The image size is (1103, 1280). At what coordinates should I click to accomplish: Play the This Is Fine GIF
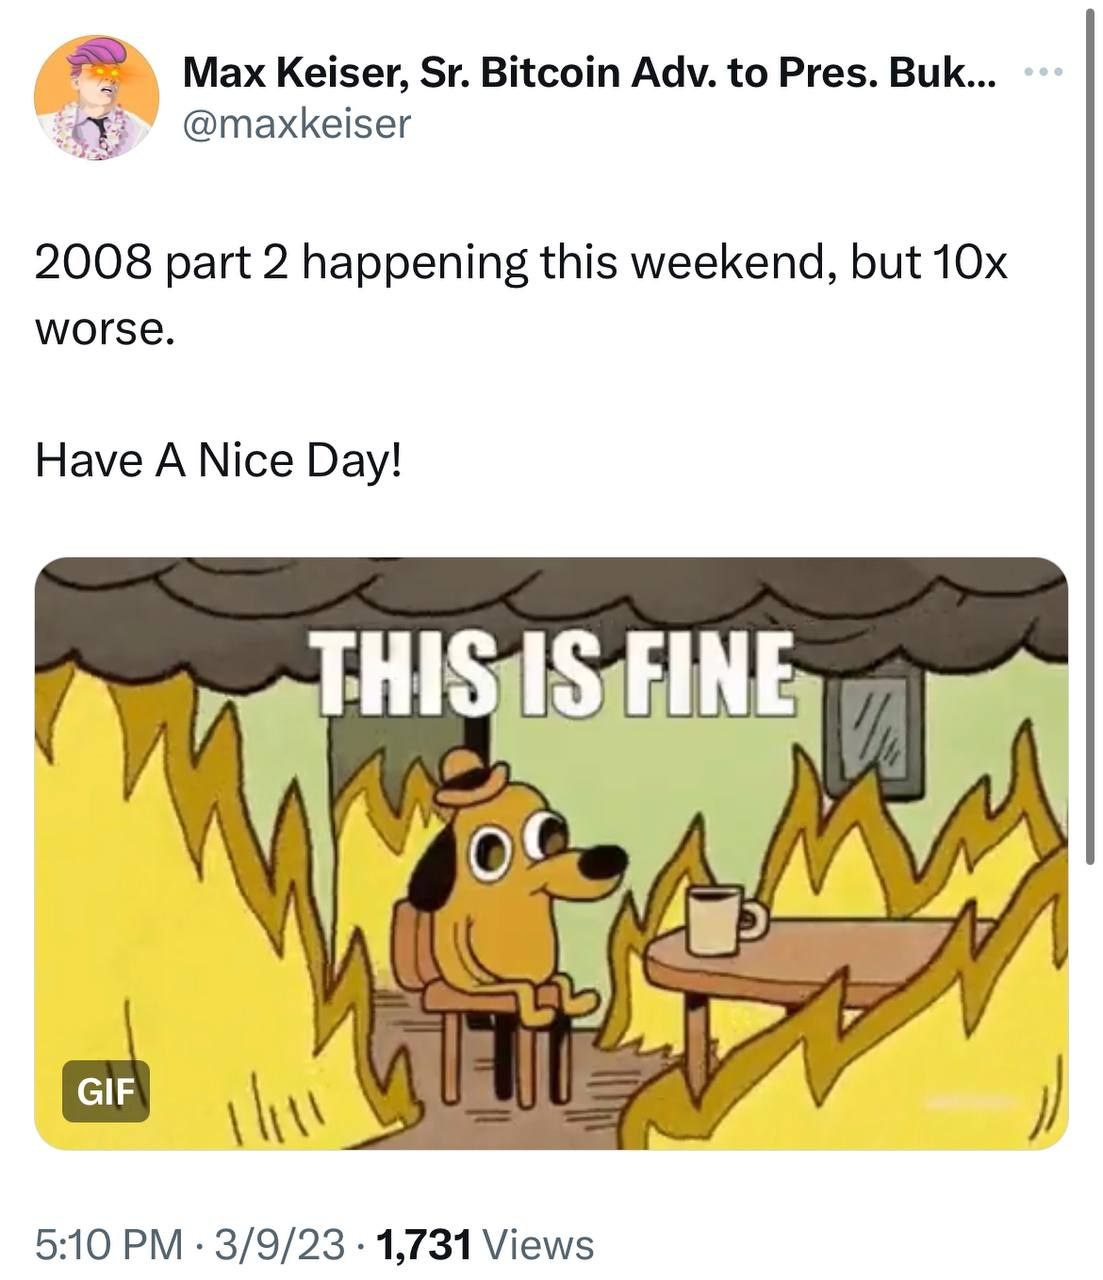551,853
